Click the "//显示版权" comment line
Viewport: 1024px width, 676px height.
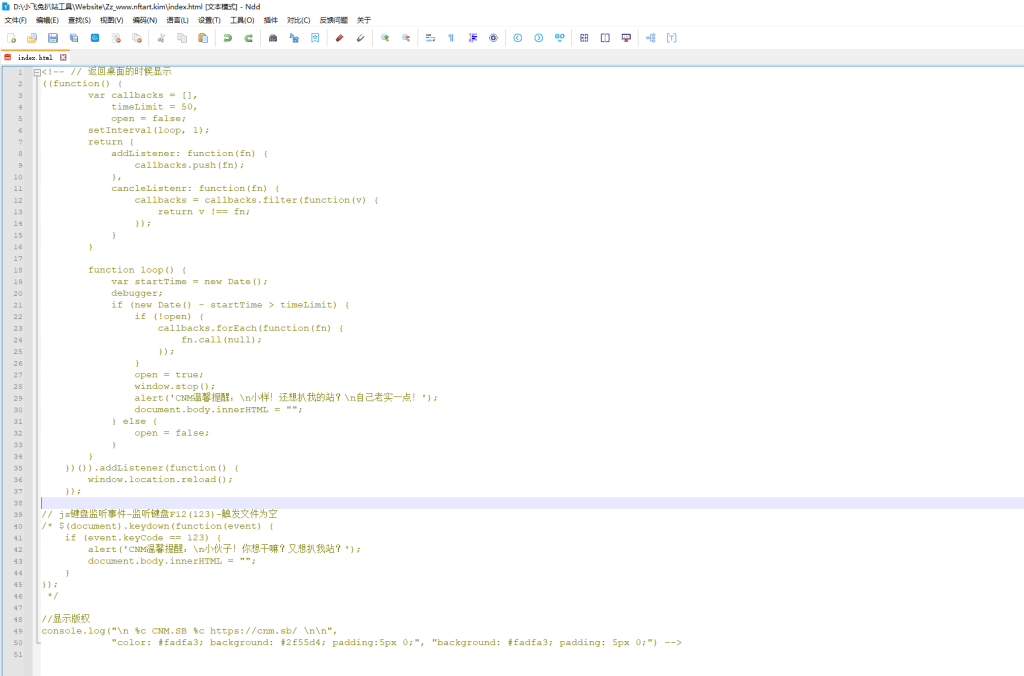[65, 619]
